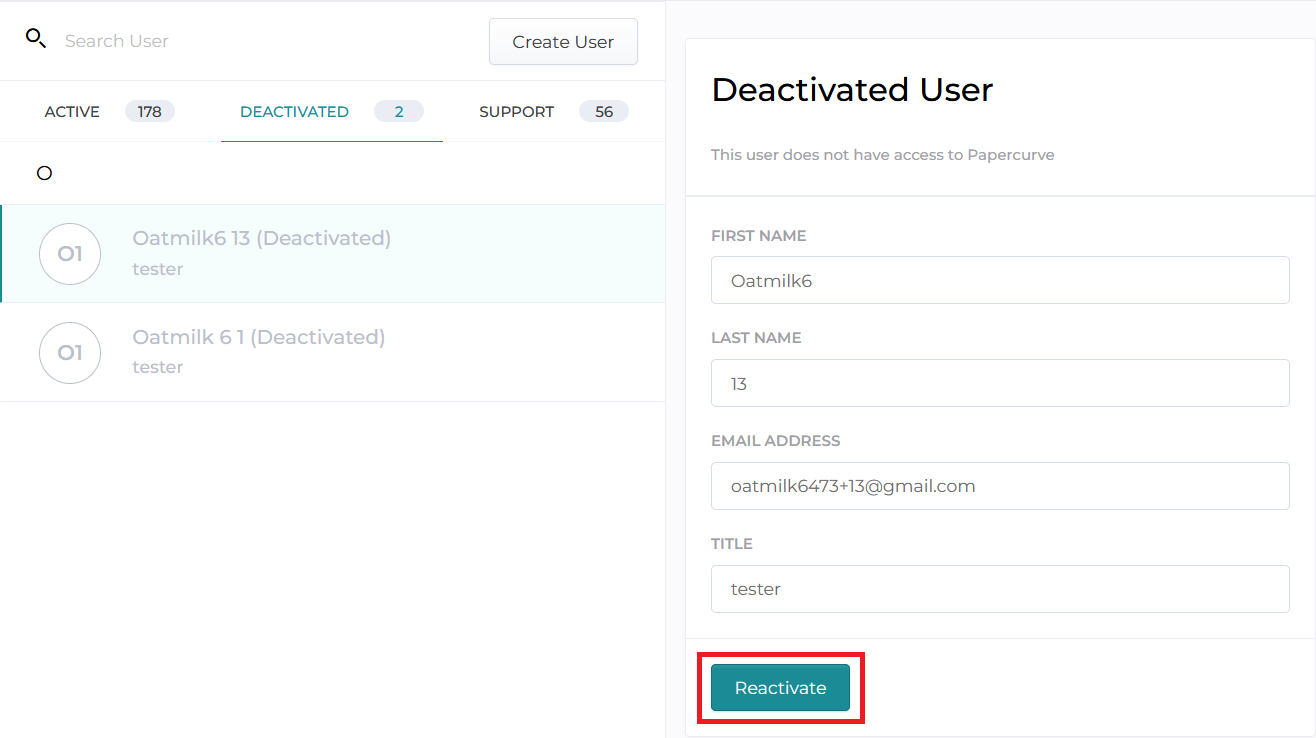Image resolution: width=1316 pixels, height=738 pixels.
Task: Click the Email Address field
Action: 1000,486
